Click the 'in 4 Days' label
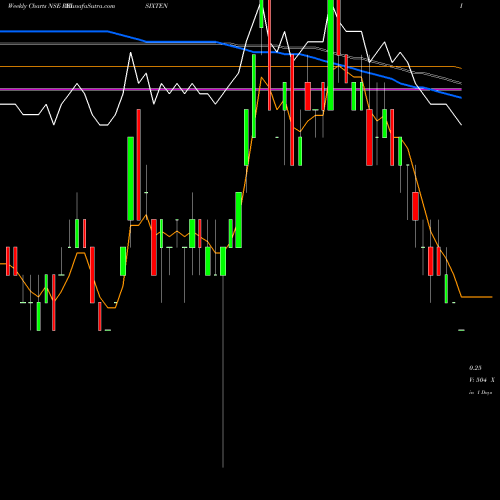 pyautogui.click(x=480, y=393)
